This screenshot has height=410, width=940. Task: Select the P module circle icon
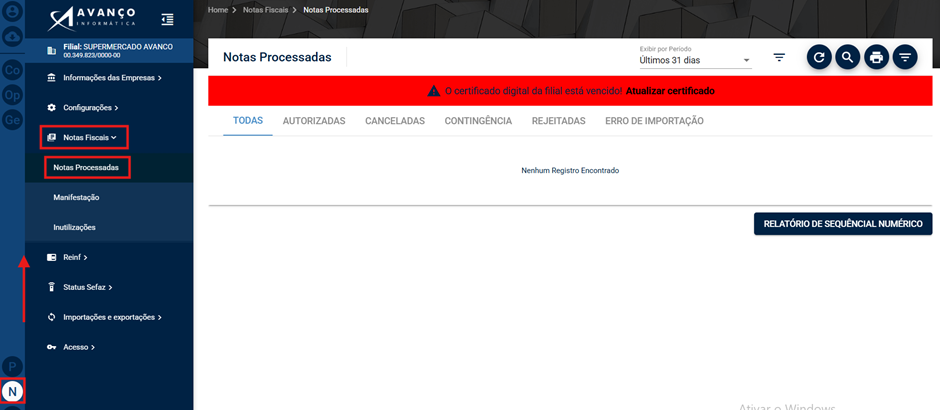click(13, 366)
